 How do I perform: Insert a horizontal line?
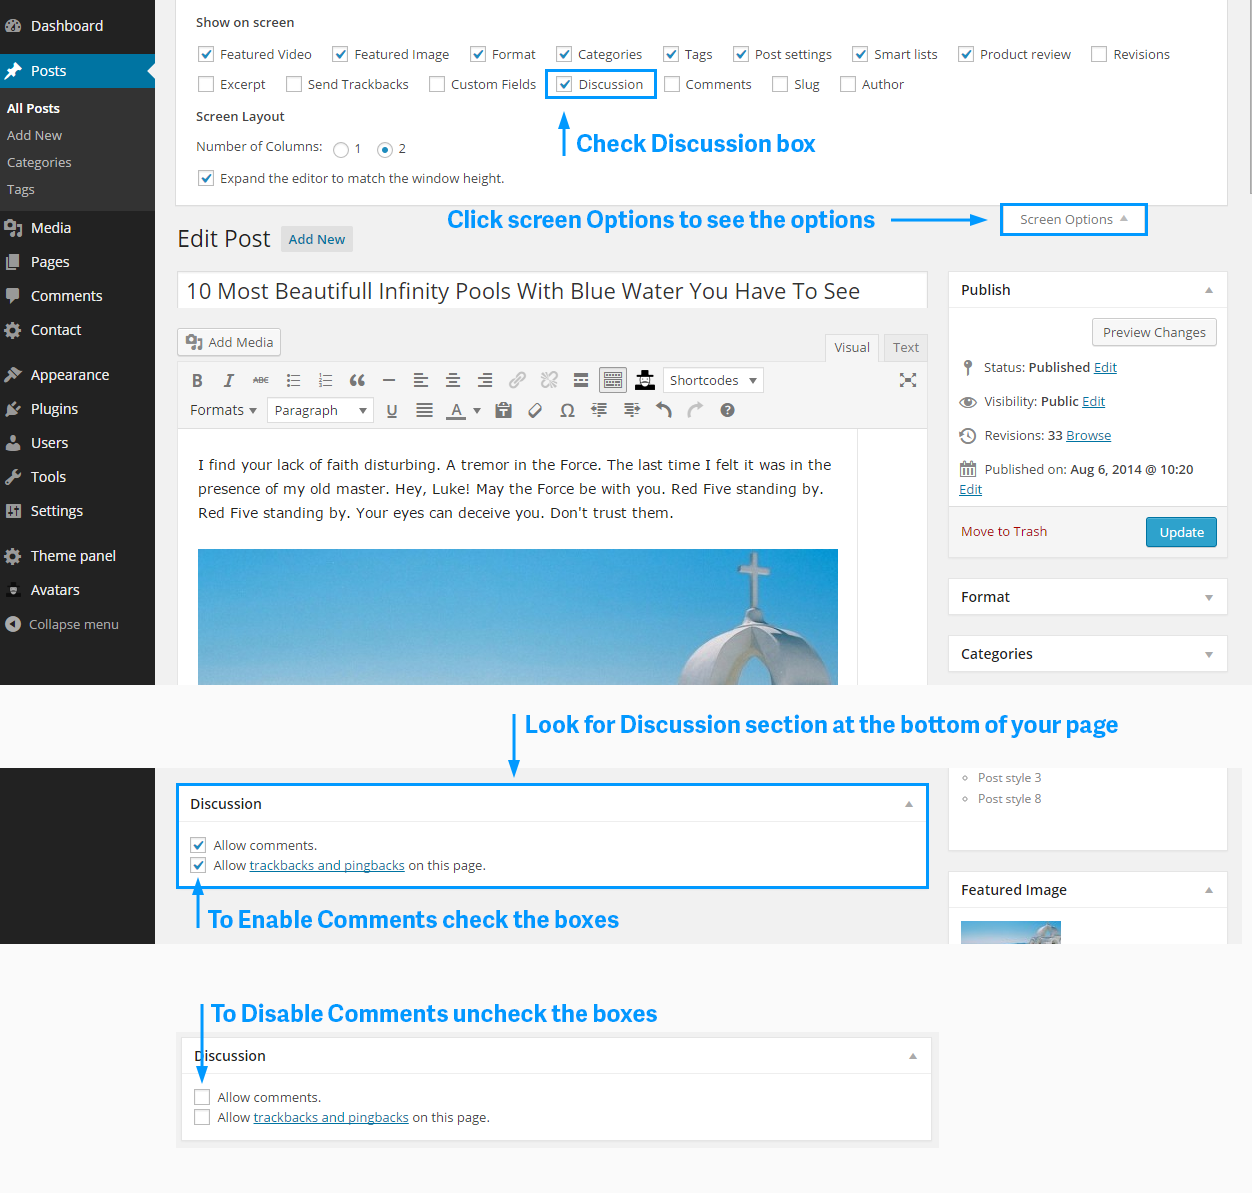389,380
